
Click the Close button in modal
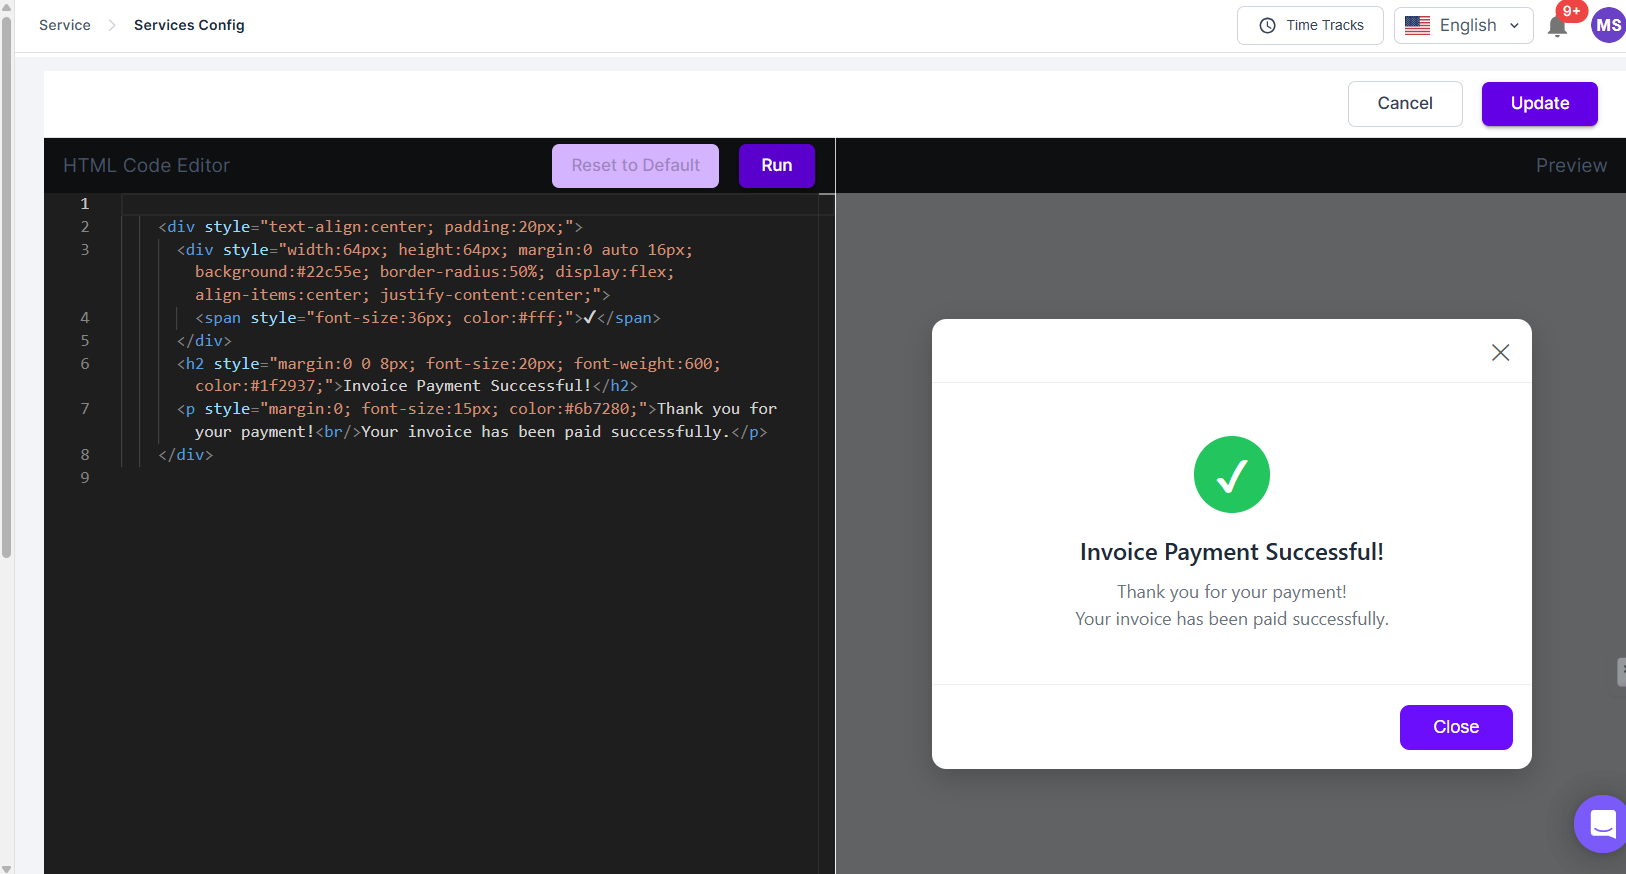click(x=1455, y=727)
